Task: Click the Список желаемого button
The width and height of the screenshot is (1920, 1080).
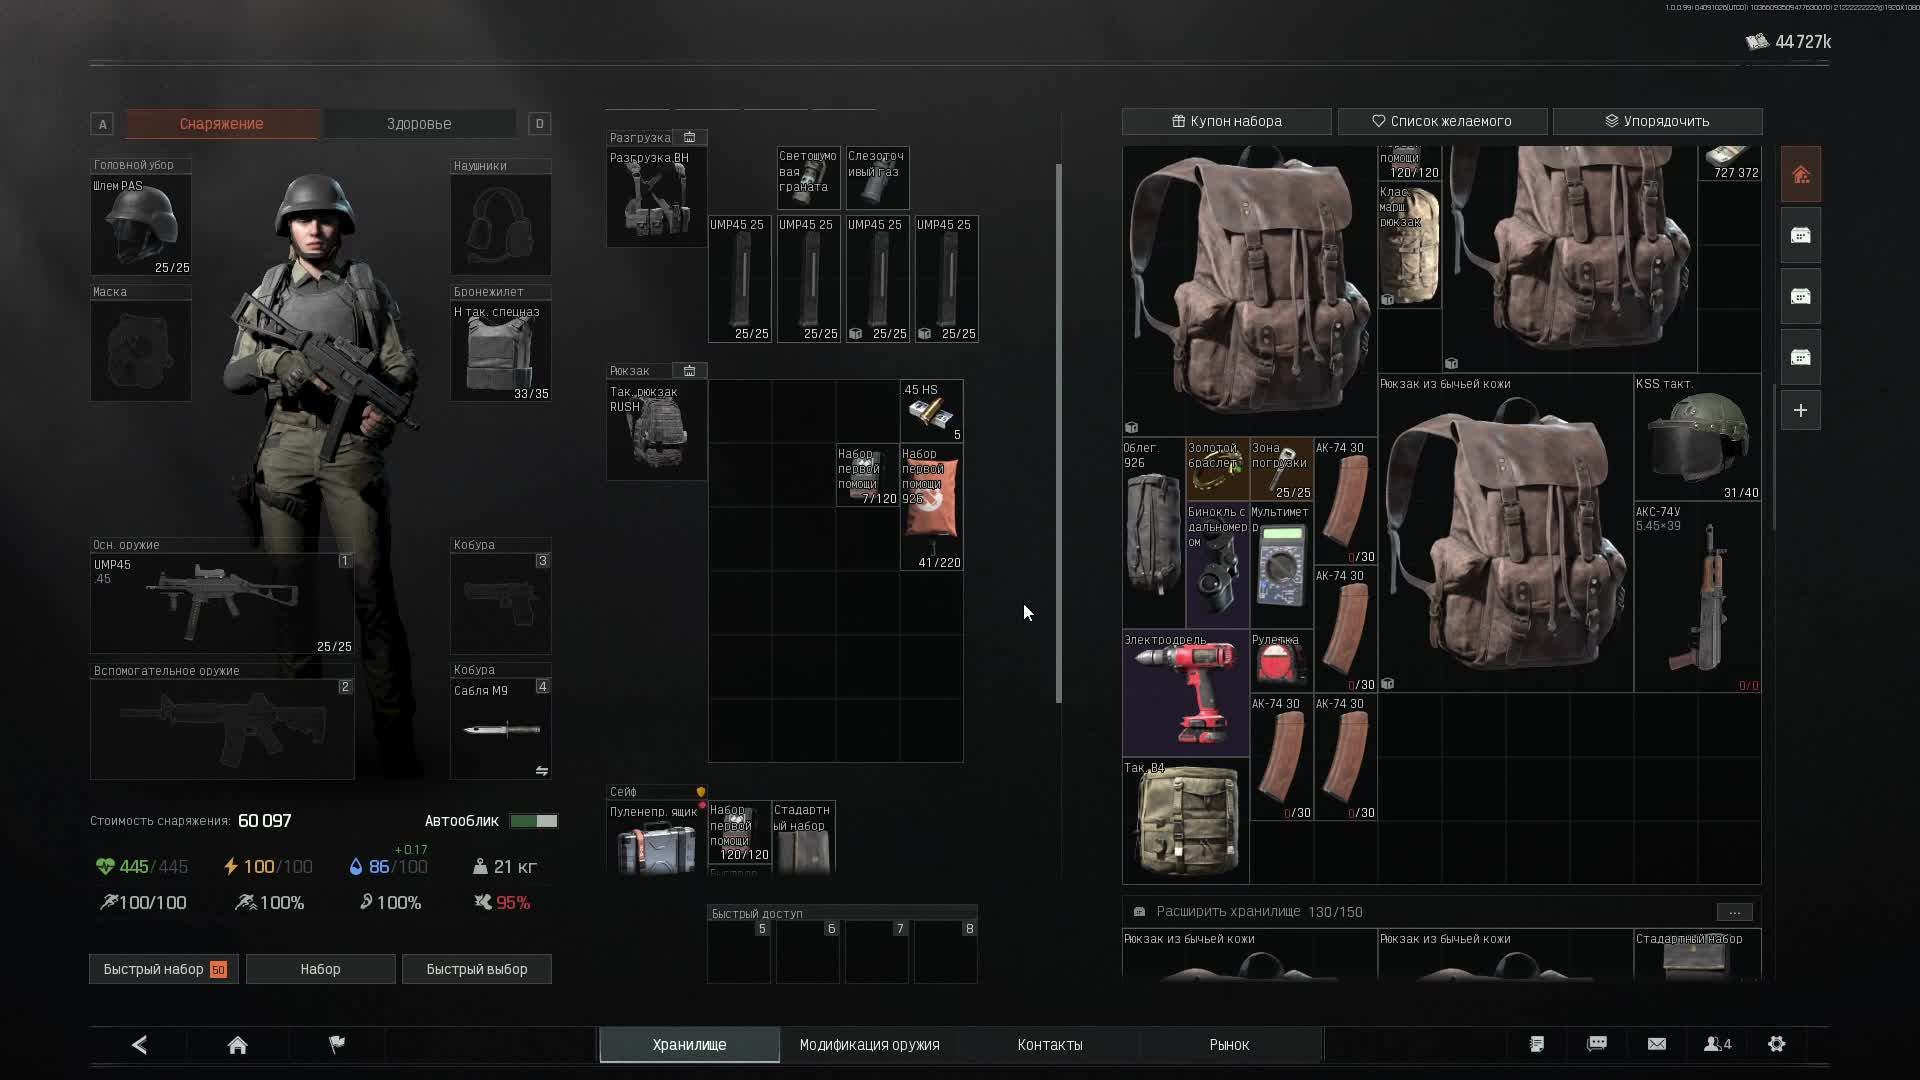Action: coord(1442,121)
